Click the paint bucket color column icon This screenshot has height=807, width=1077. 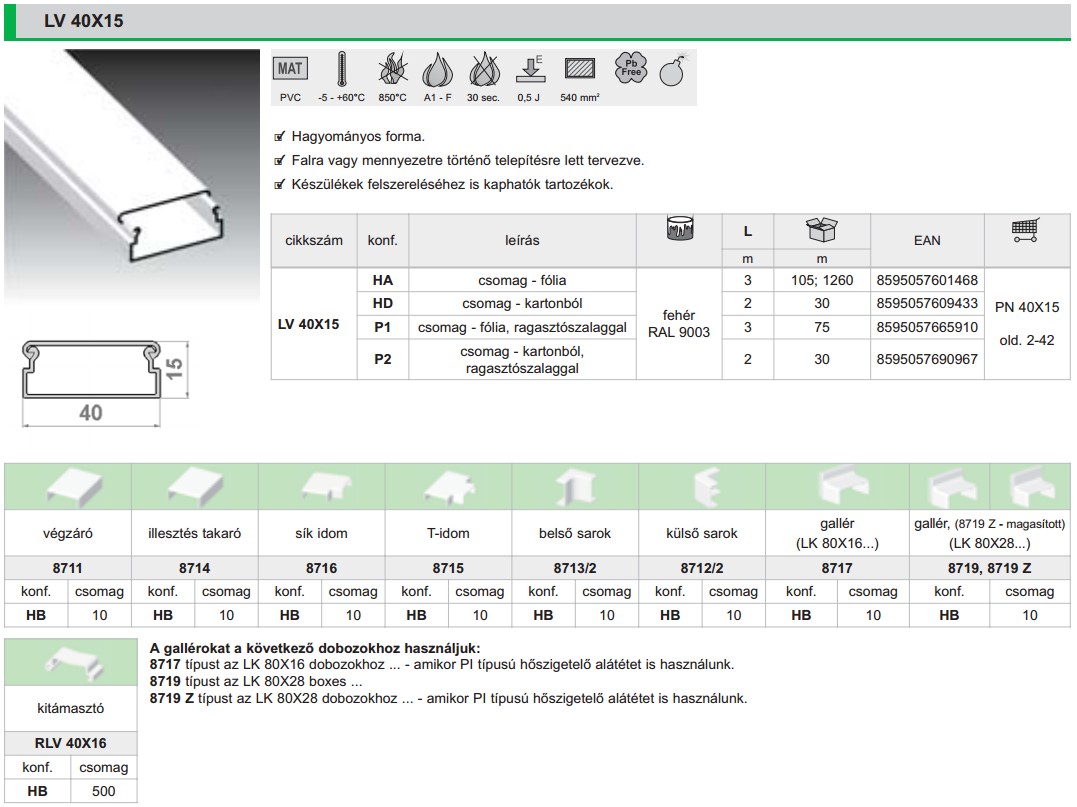pos(679,231)
